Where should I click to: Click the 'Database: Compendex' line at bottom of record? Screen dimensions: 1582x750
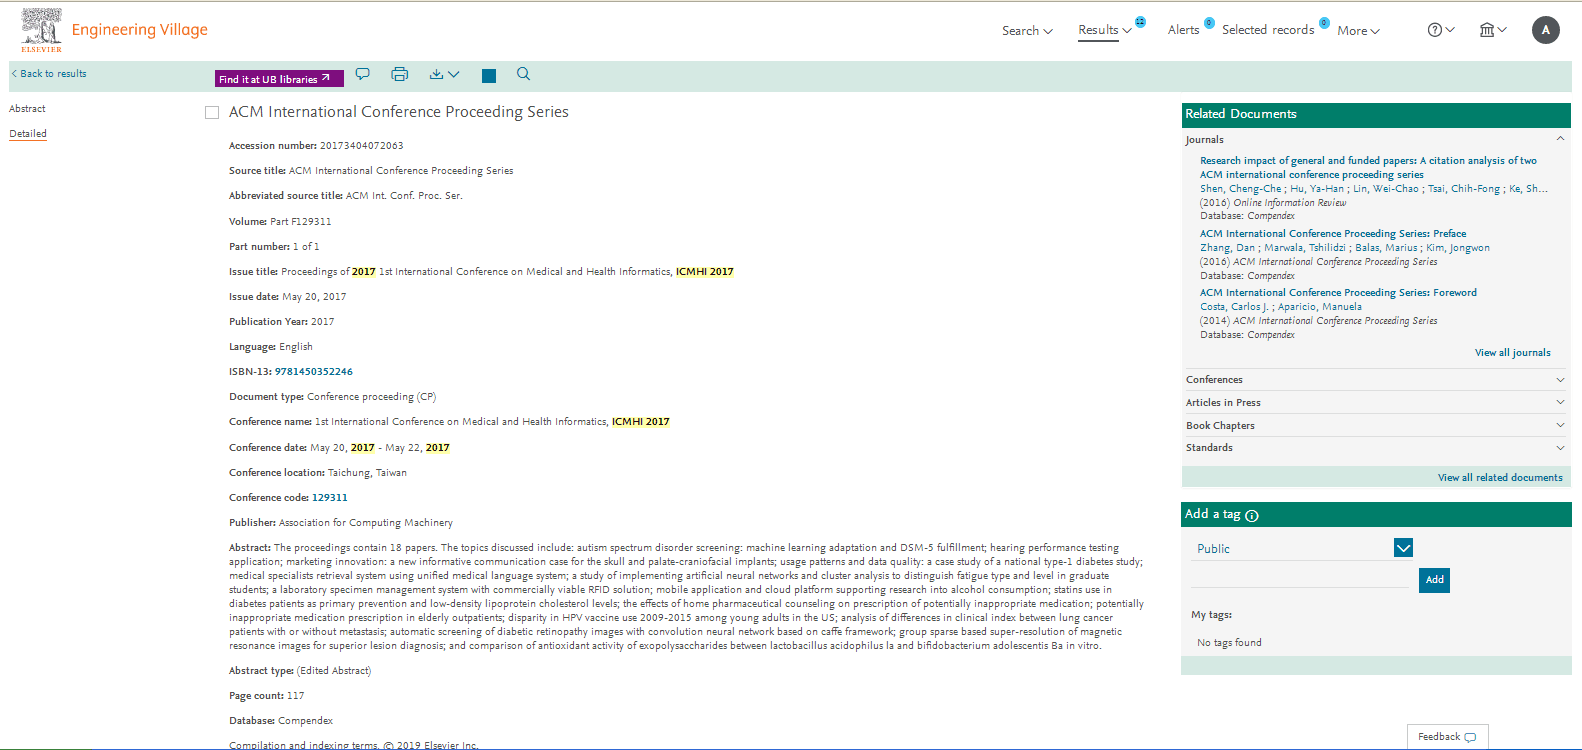pyautogui.click(x=281, y=721)
